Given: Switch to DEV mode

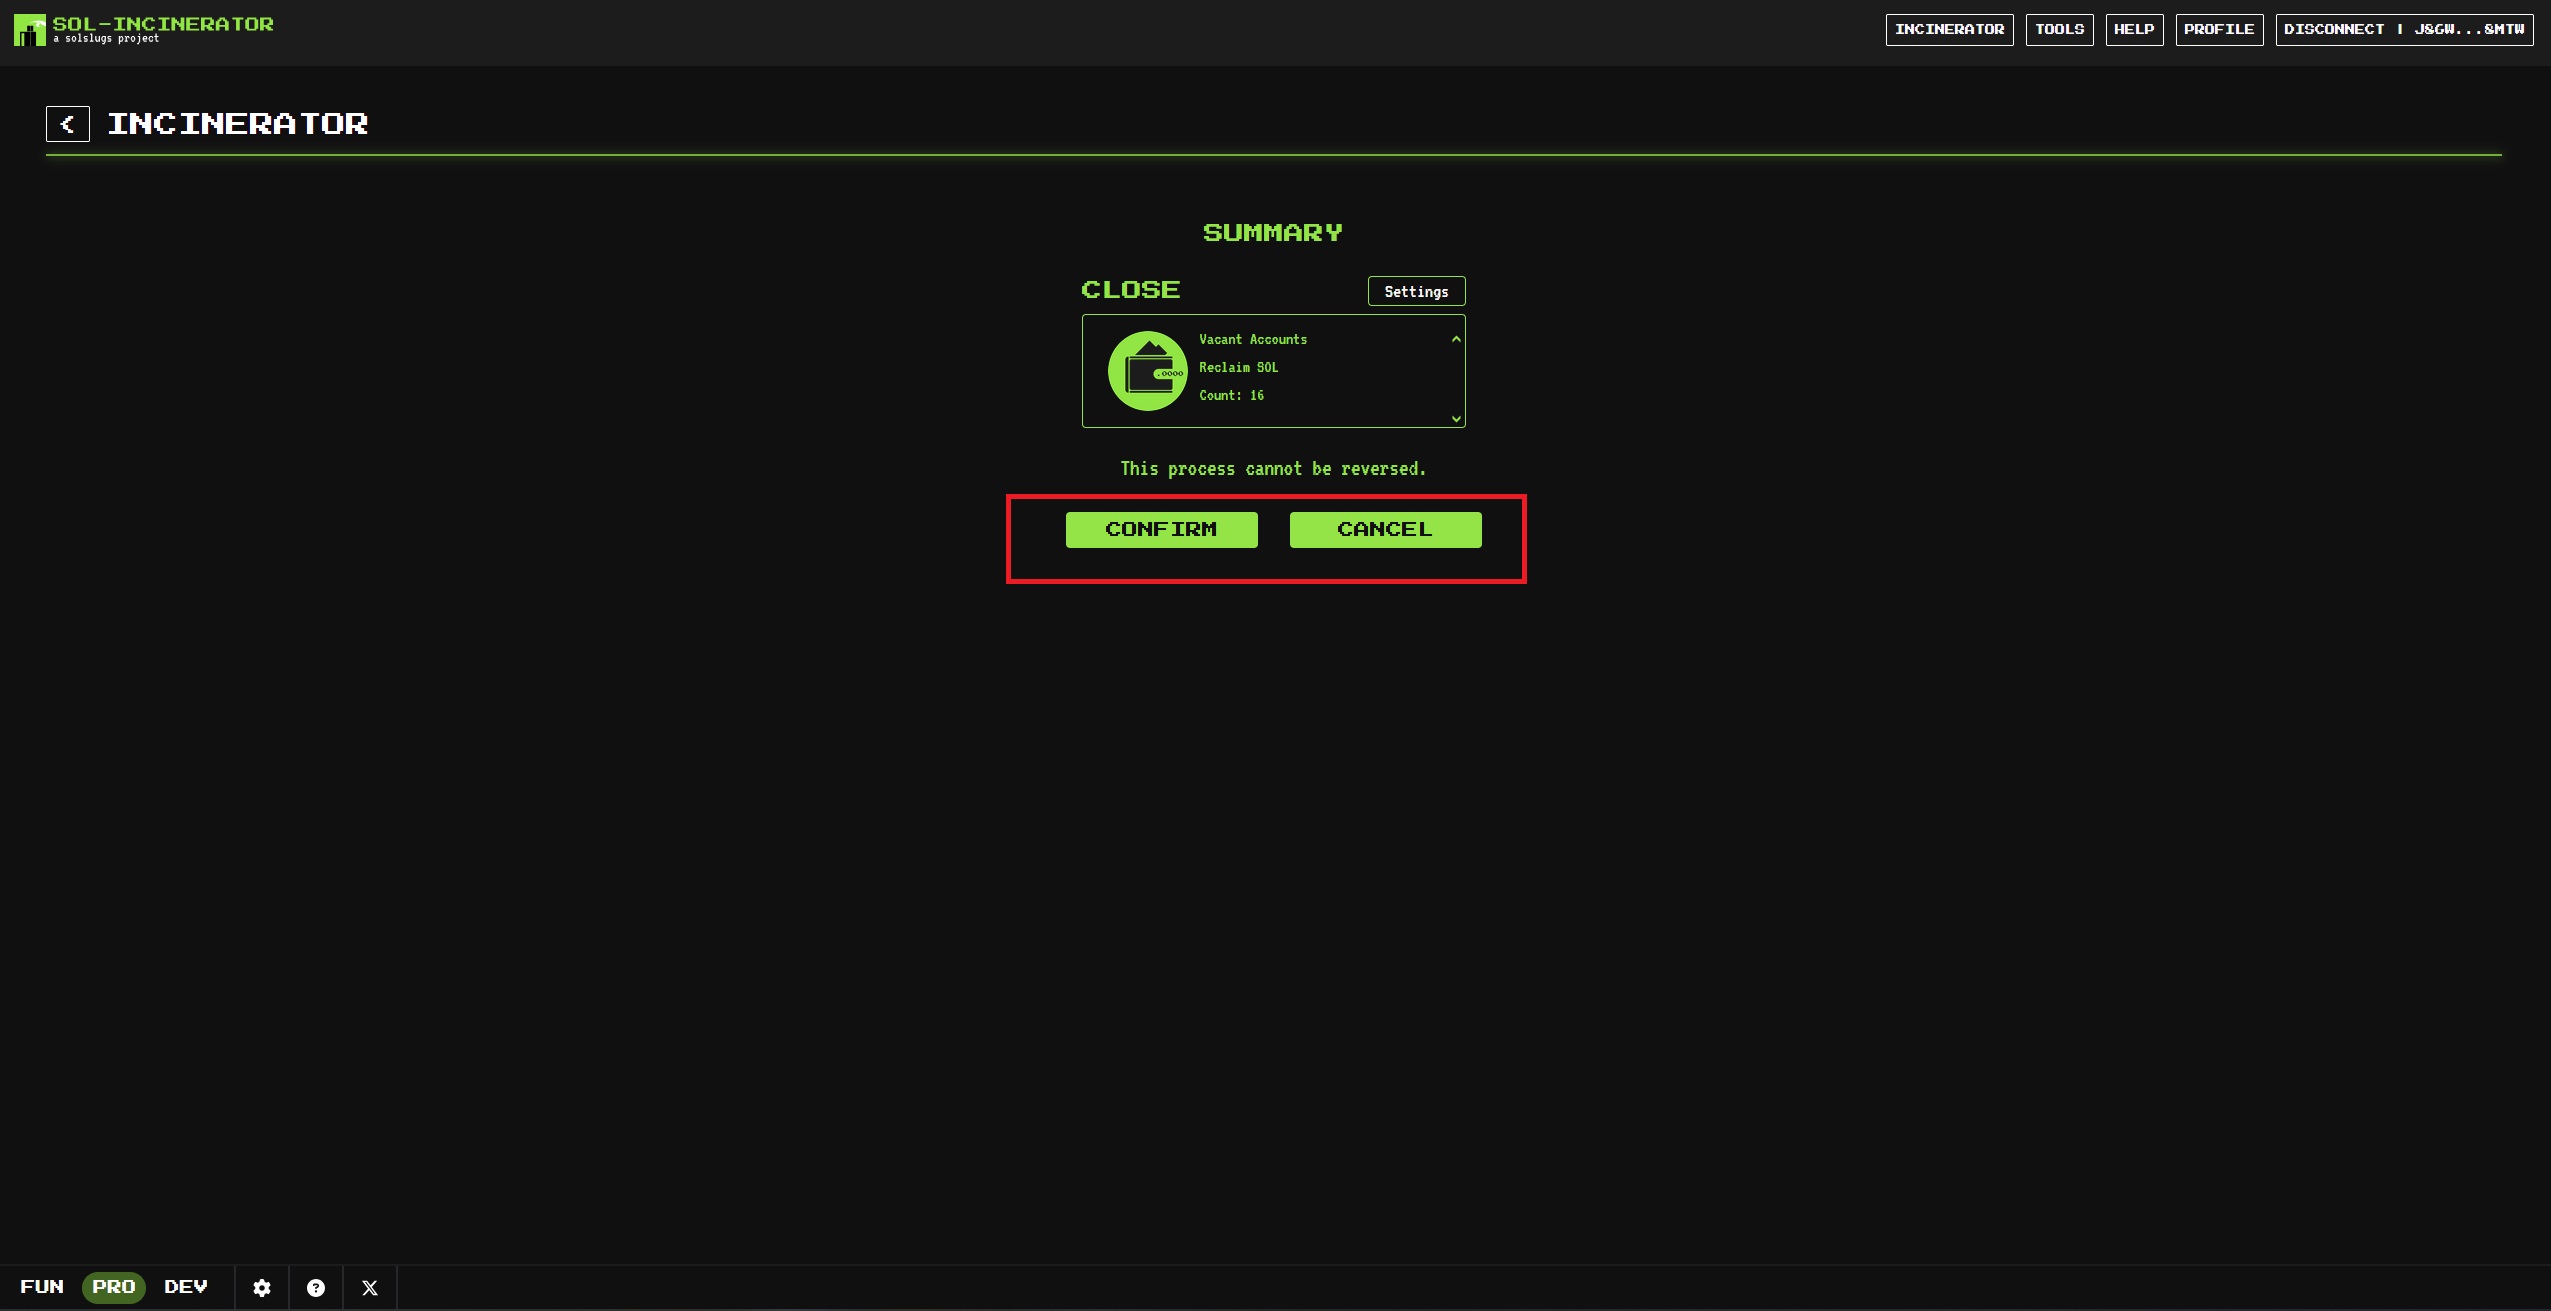Looking at the screenshot, I should [x=186, y=1287].
